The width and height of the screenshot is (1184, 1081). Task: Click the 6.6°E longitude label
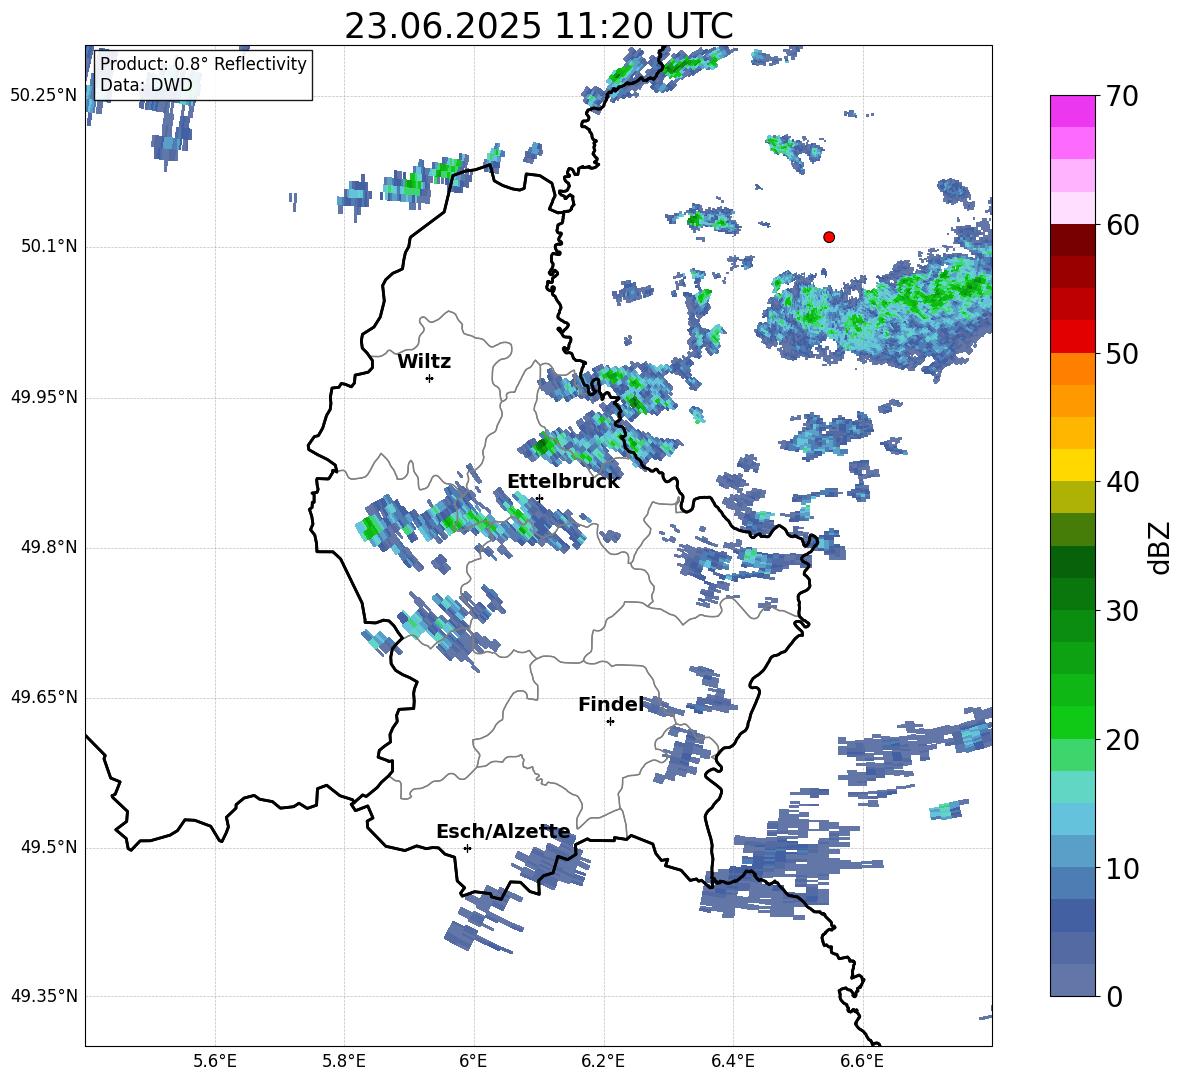pyautogui.click(x=862, y=1061)
